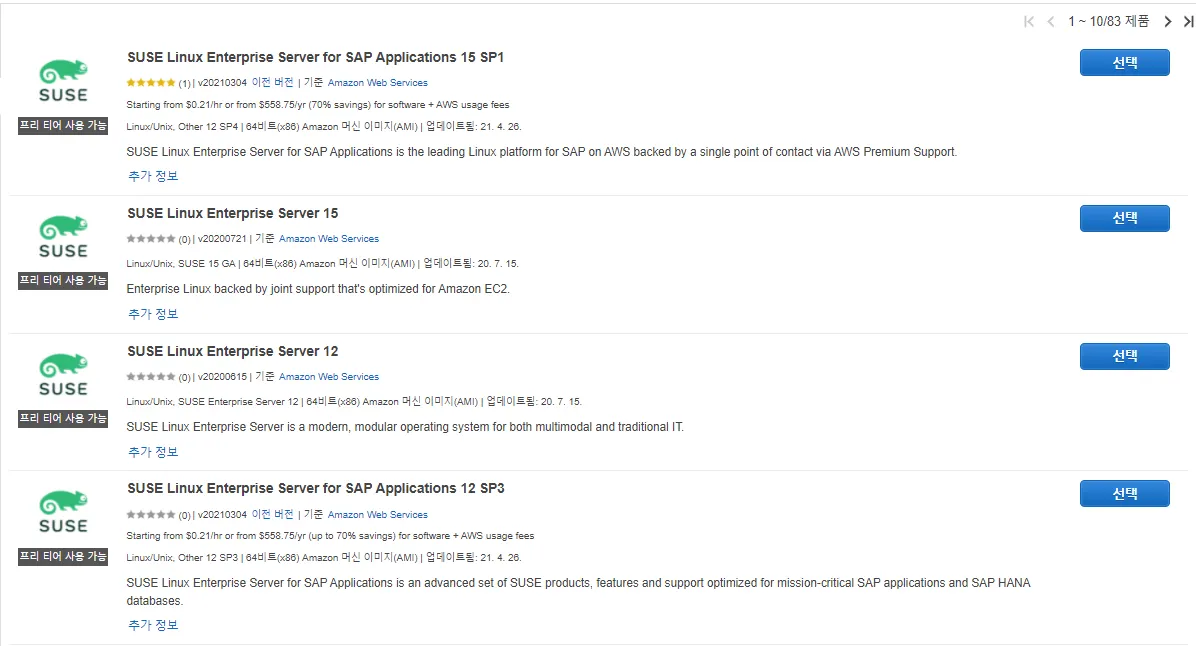Screen dimensions: 1196x646
Task: Click pricing text '70% savings' for SAP 15 SP1
Action: click(339, 104)
